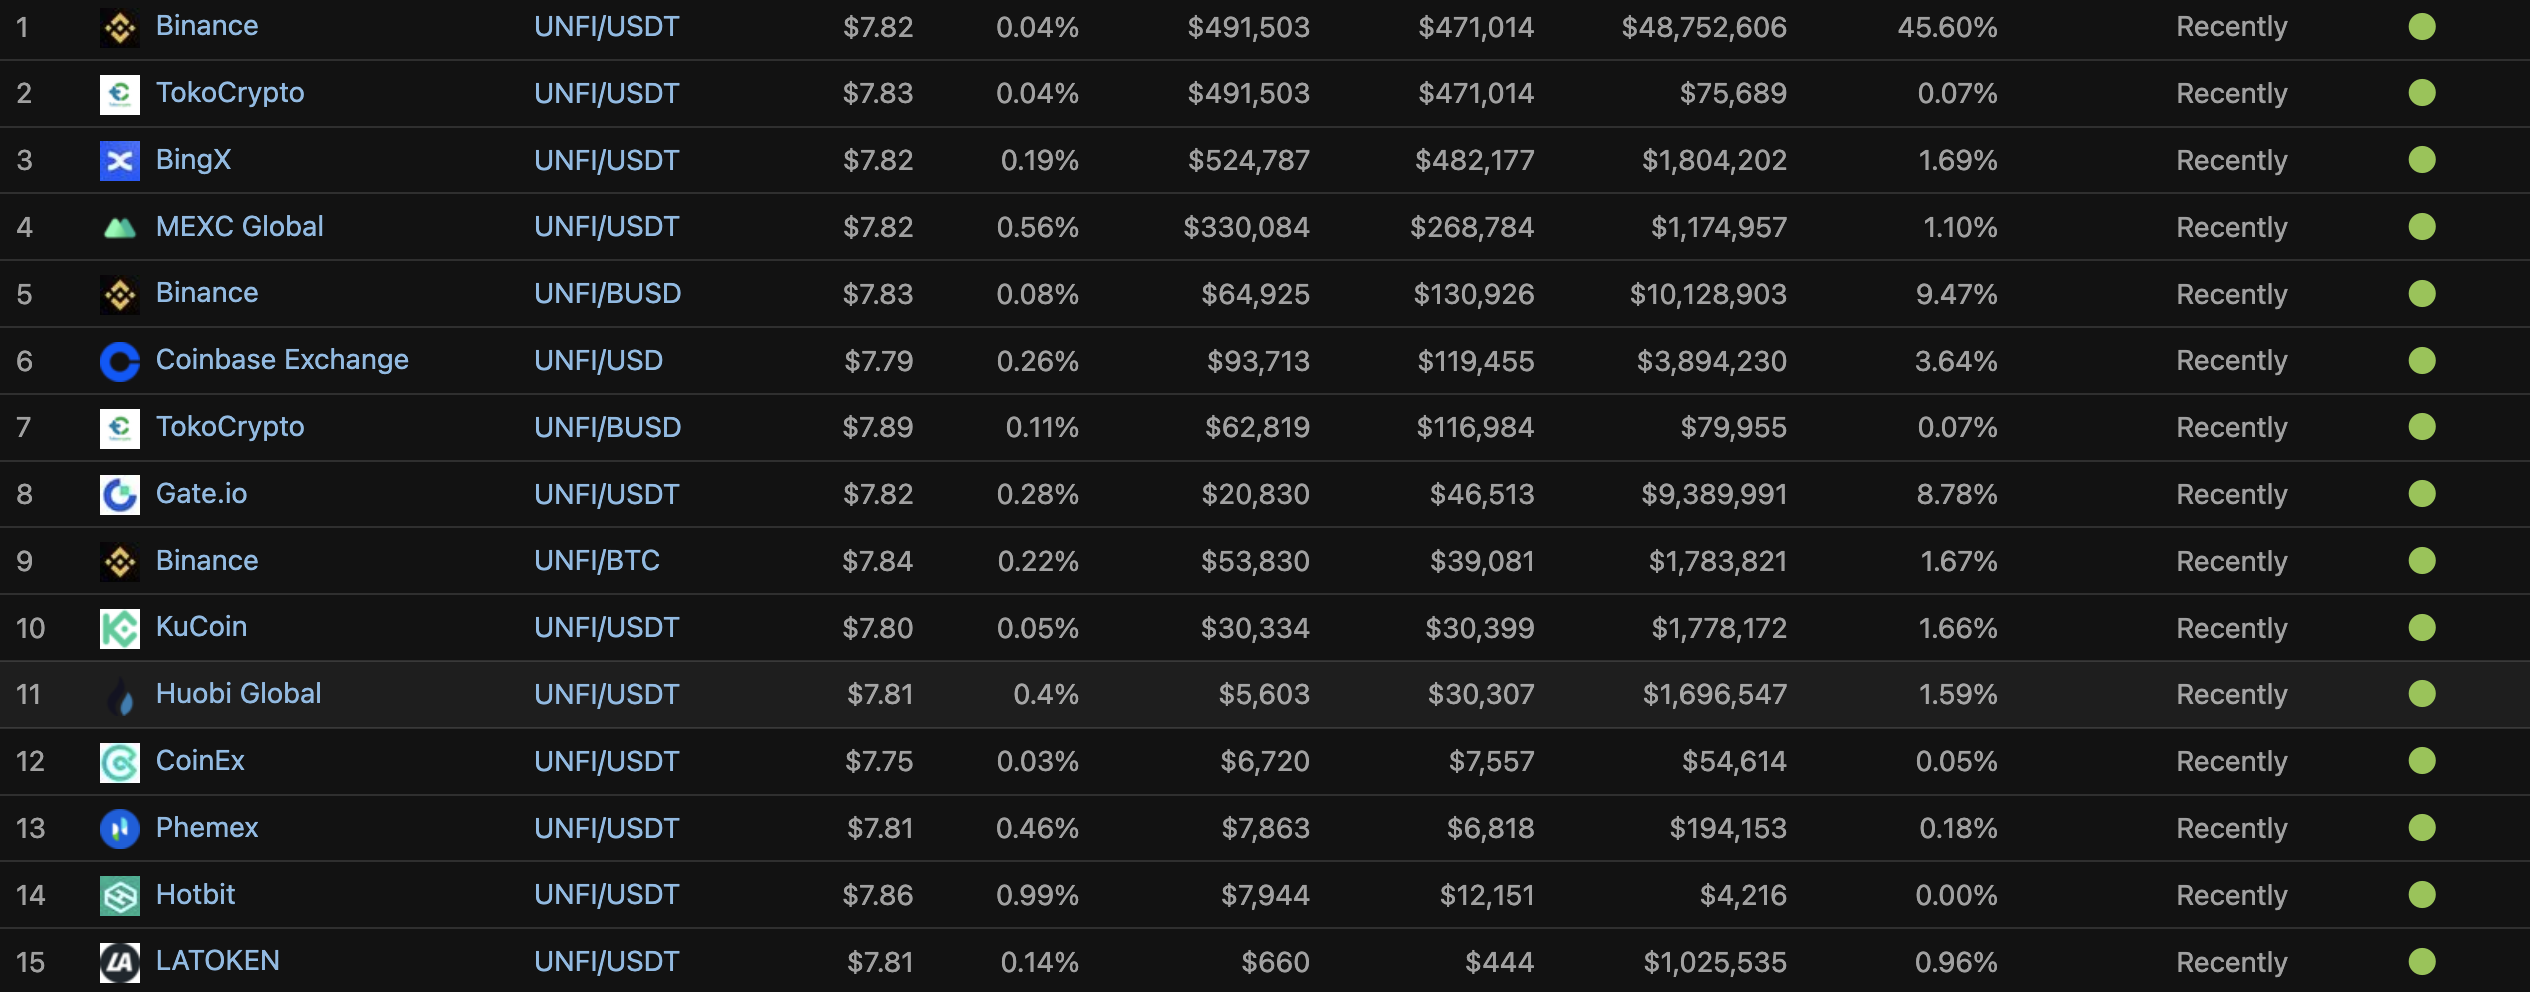Click the MEXC Global mountain logo
This screenshot has height=992, width=2530.
(x=120, y=228)
